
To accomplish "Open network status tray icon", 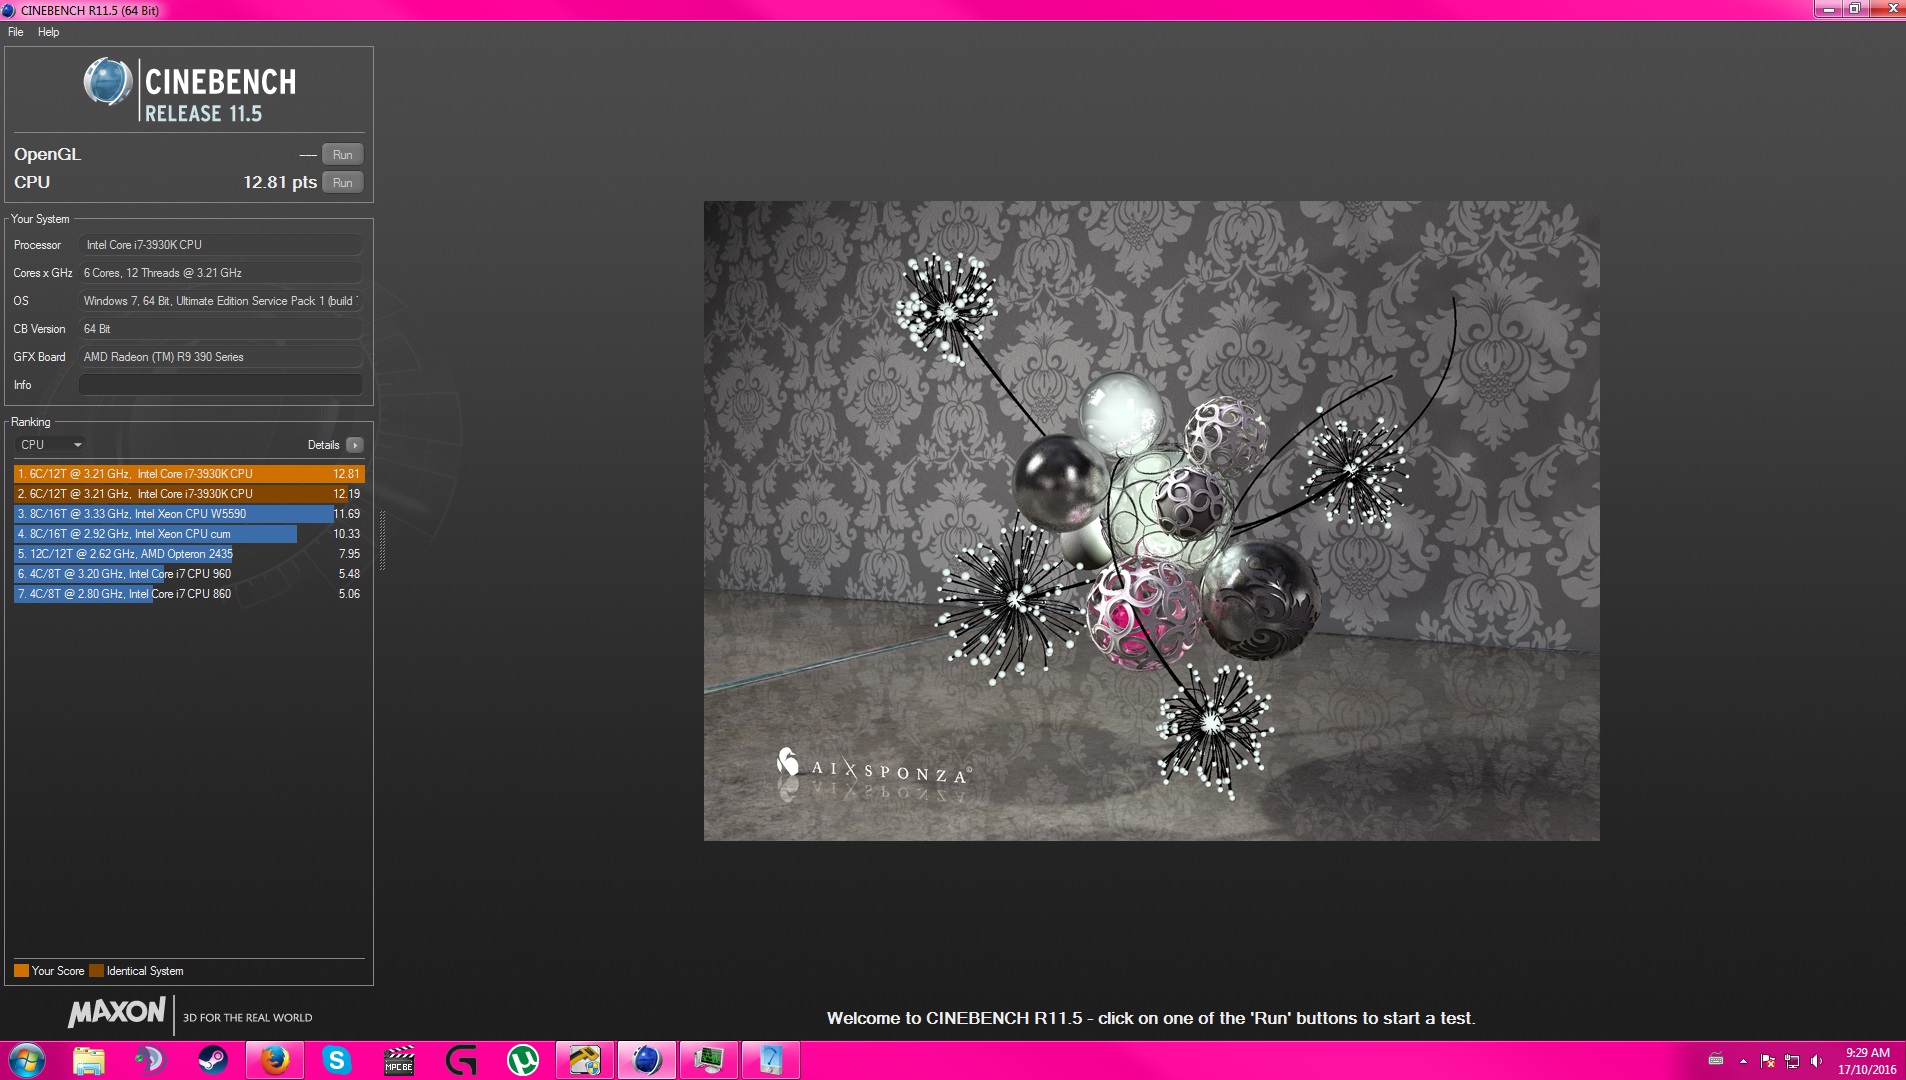I will pos(1792,1061).
